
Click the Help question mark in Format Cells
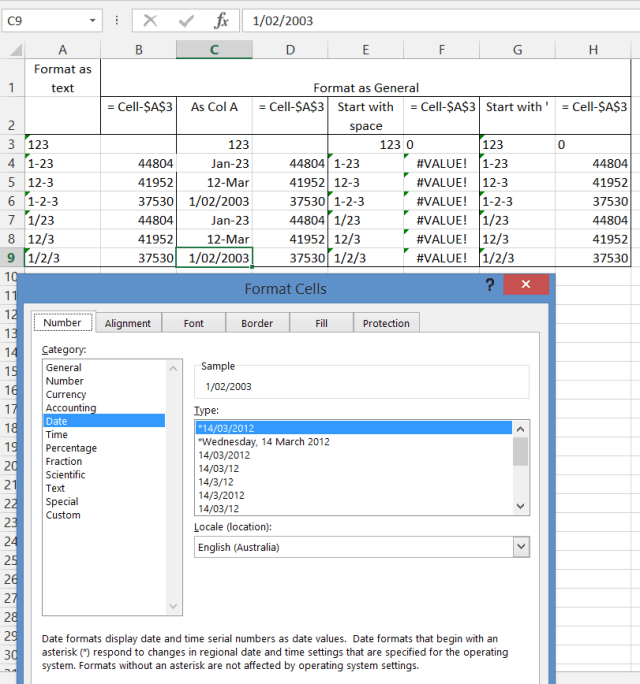[x=490, y=286]
